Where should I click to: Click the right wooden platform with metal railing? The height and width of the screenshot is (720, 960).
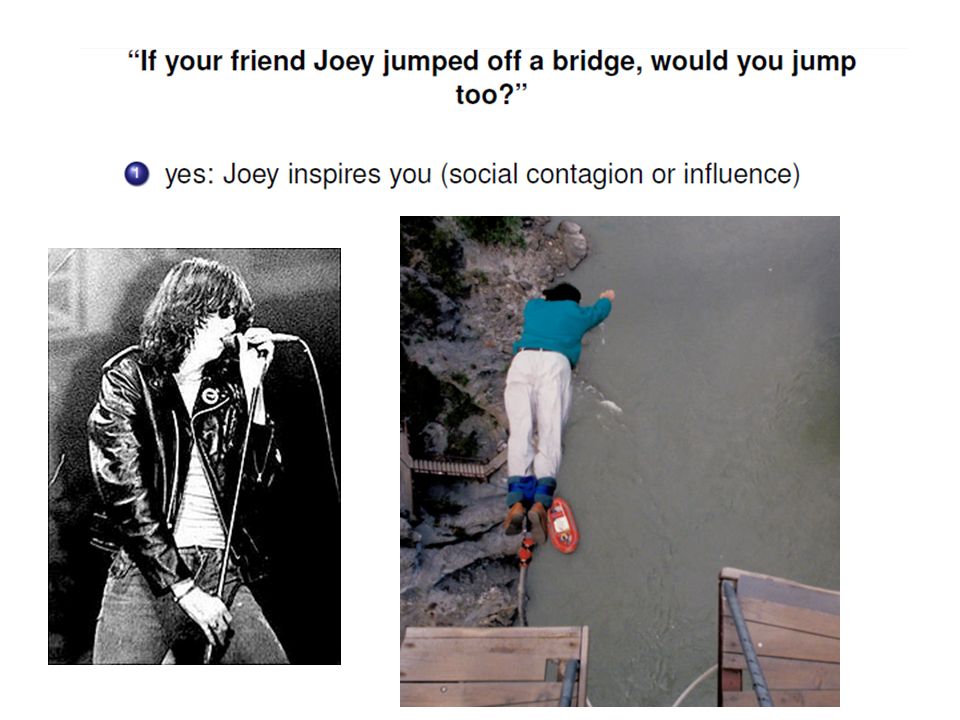[779, 638]
